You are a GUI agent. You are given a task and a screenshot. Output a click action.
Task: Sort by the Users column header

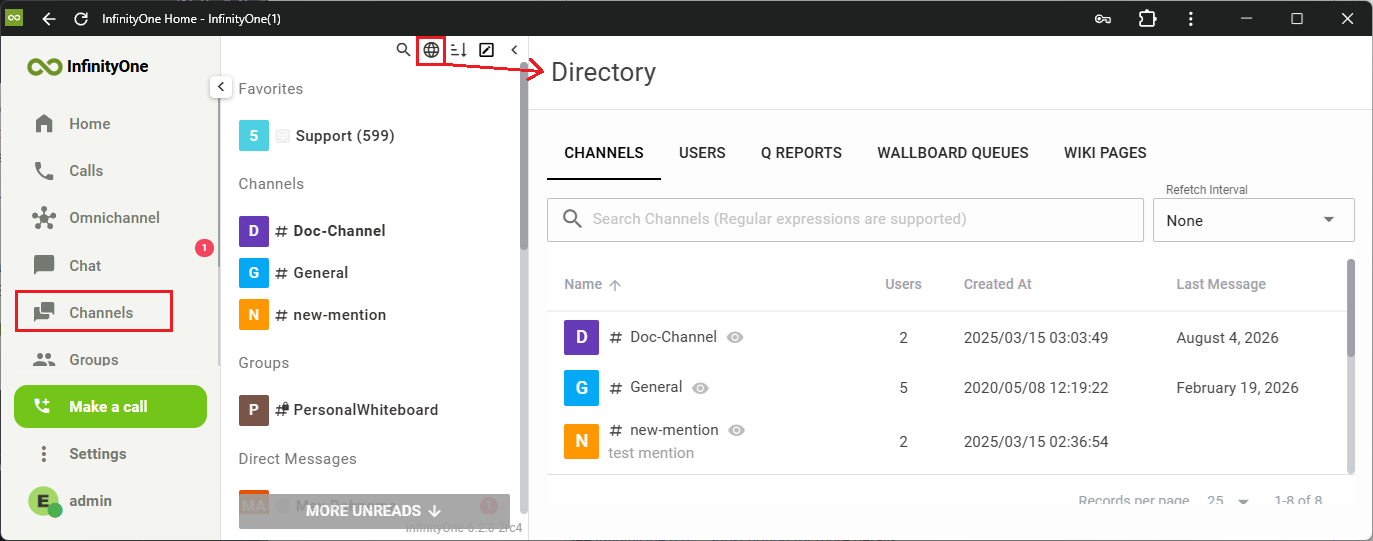903,284
